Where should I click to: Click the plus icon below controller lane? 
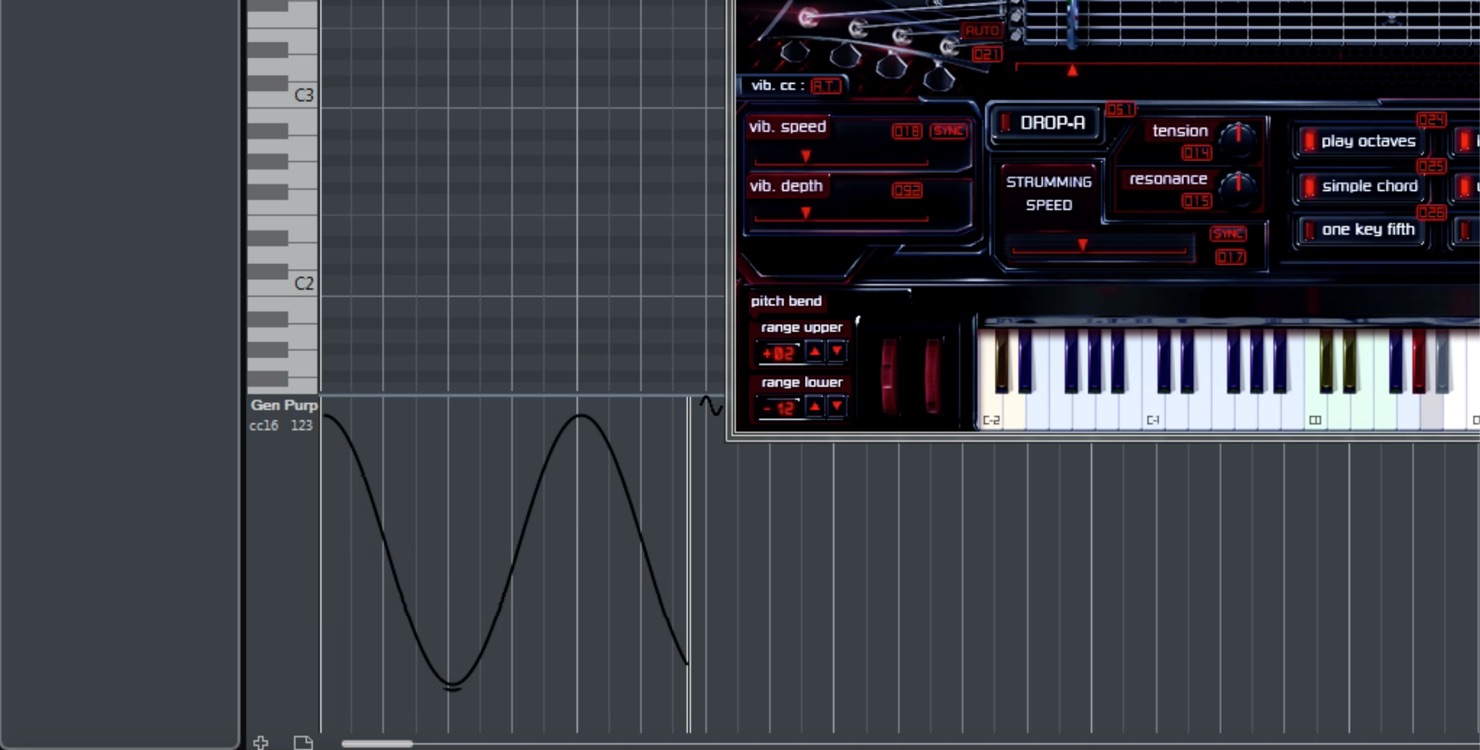click(260, 742)
